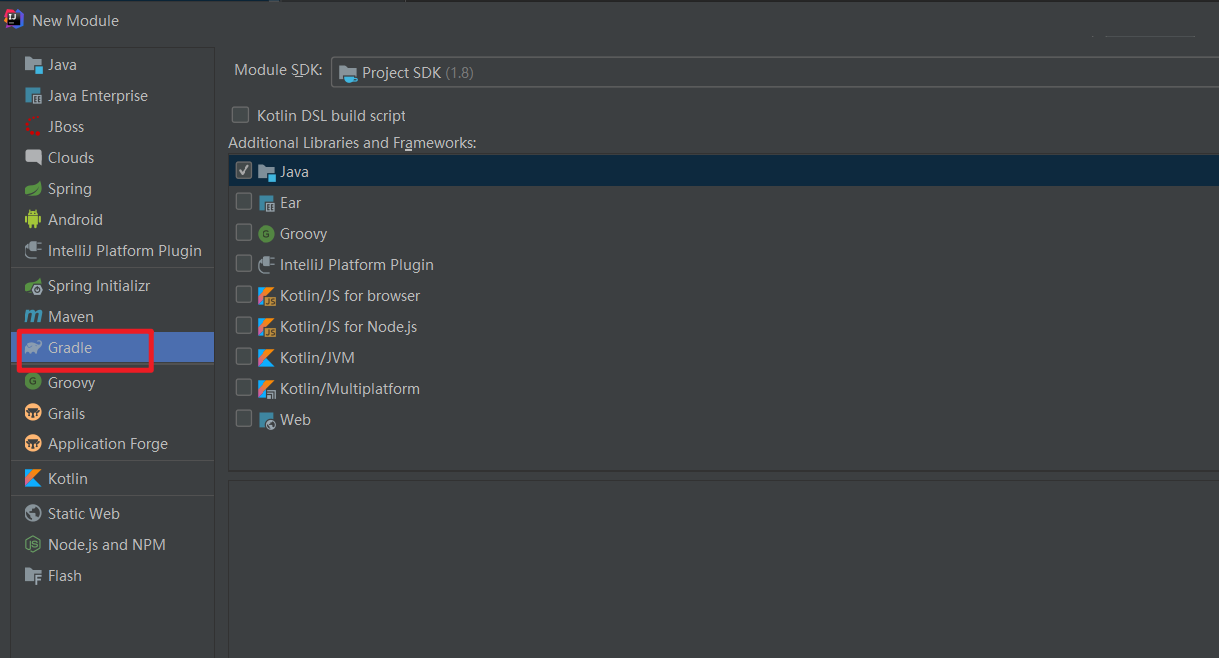This screenshot has height=658, width=1219.
Task: Click the Groovy framework list icon
Action: (x=266, y=234)
